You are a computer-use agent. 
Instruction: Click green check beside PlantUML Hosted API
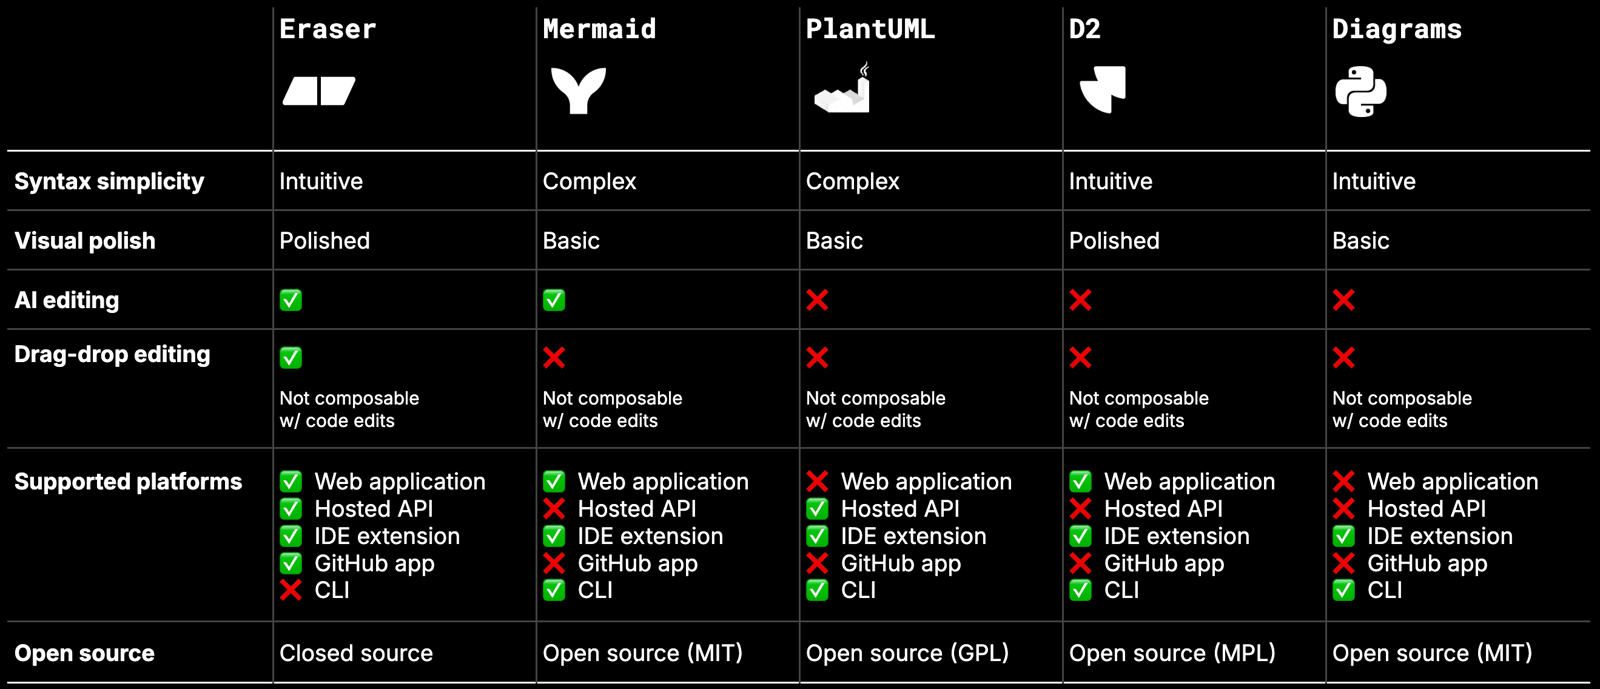817,509
